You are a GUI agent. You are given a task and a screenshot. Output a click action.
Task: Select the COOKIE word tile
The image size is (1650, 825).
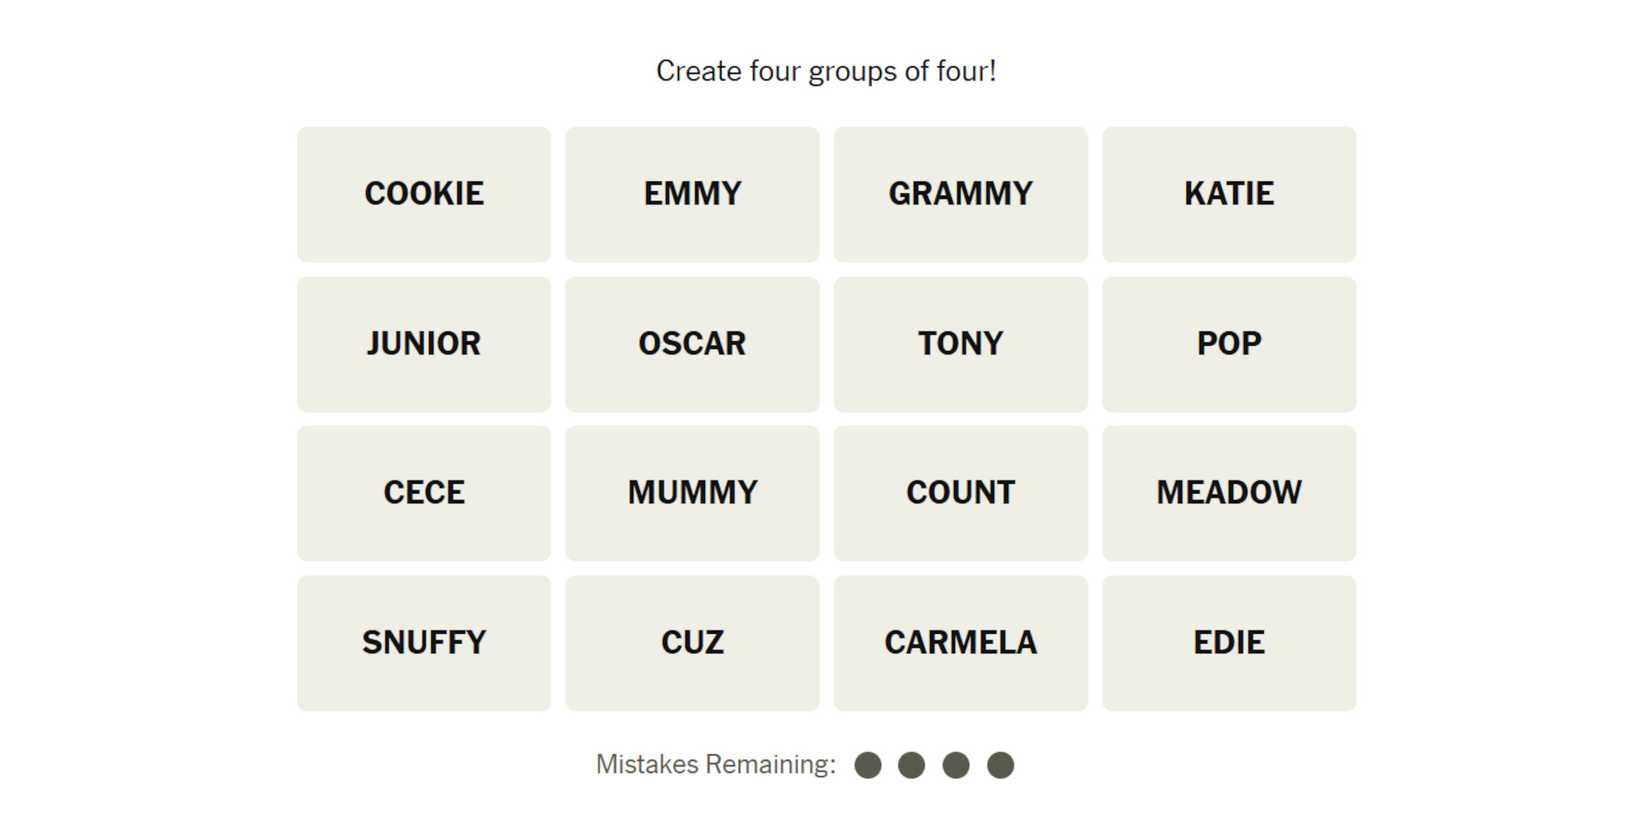coord(424,194)
